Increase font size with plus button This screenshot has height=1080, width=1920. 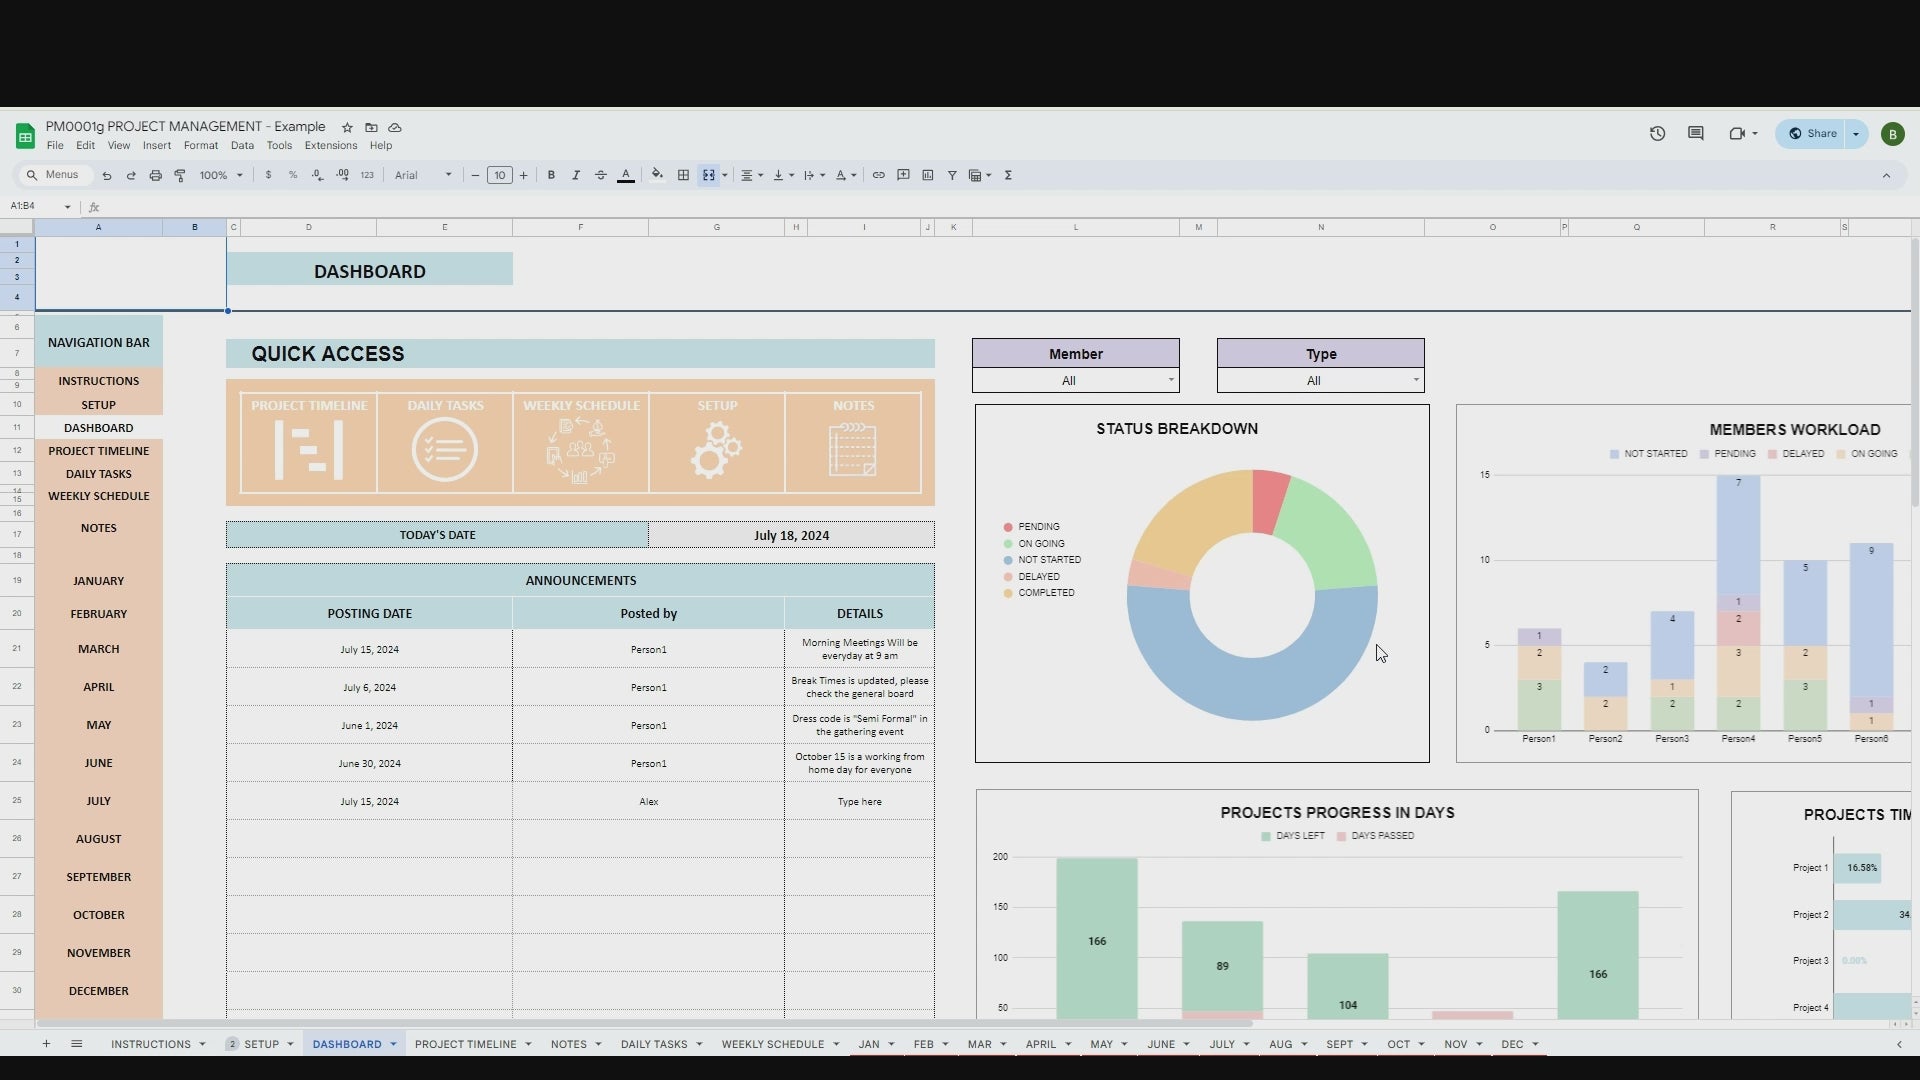coord(523,175)
